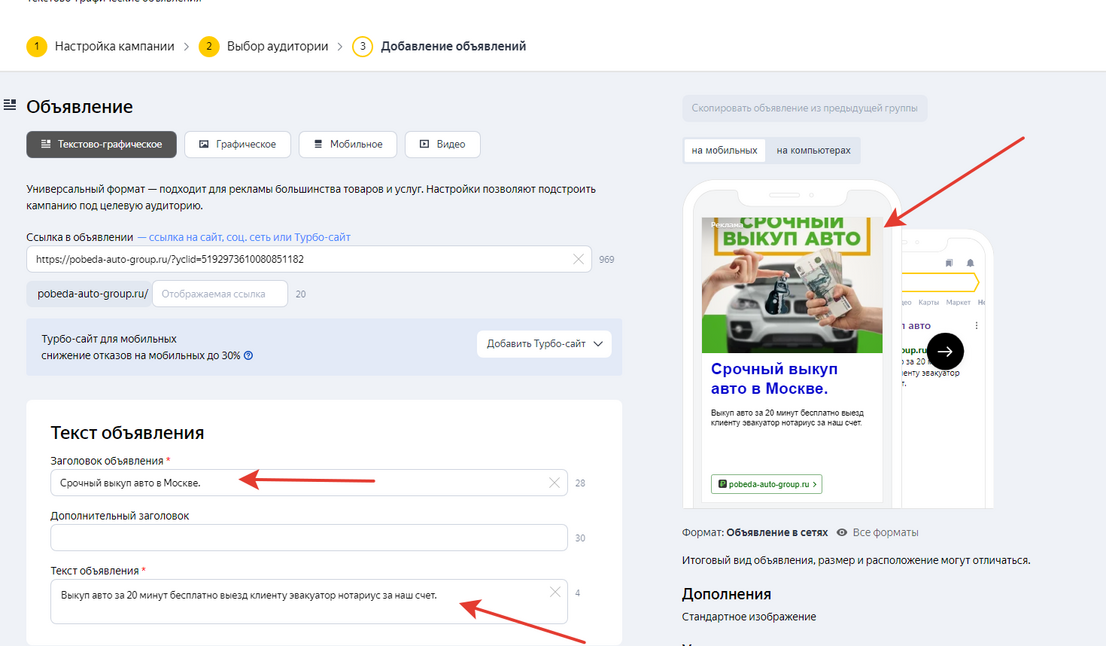
Task: Open the ссылка на сайт, соц. сеть help link
Action: [244, 237]
